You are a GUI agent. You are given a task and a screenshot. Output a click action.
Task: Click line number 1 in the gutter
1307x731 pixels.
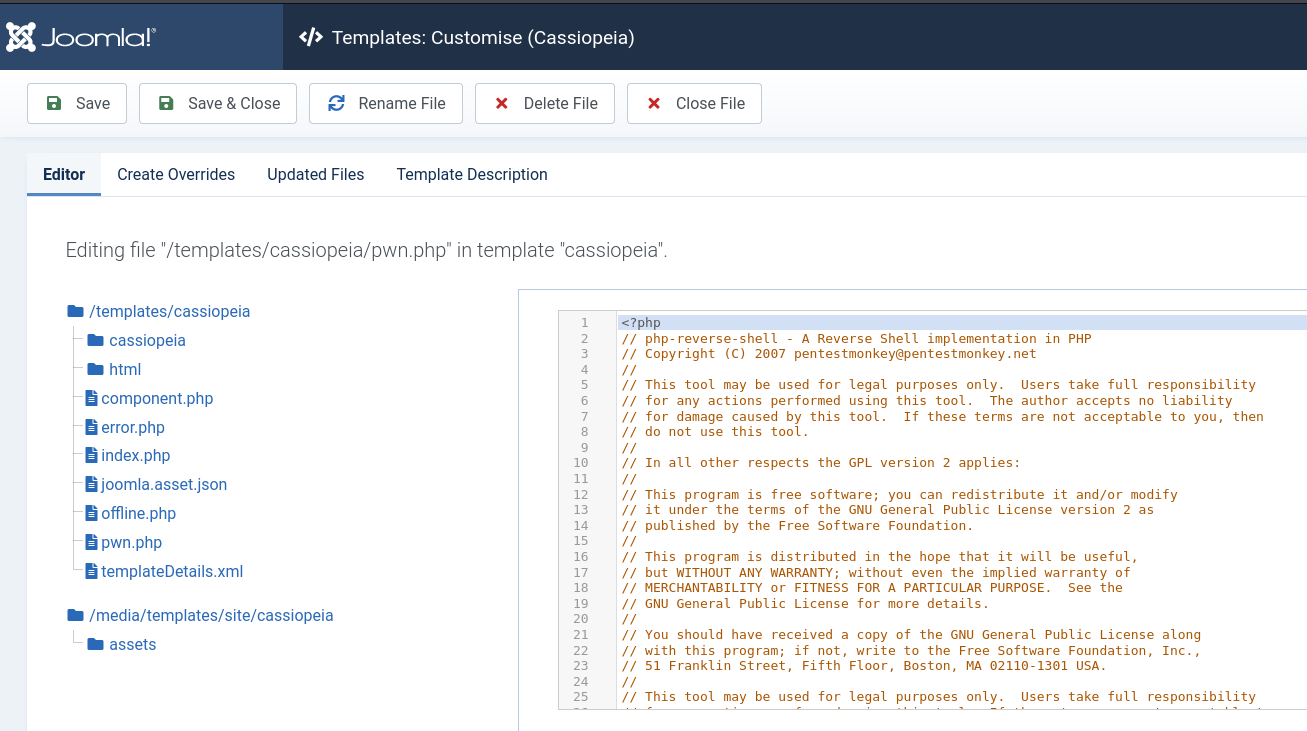click(x=585, y=323)
